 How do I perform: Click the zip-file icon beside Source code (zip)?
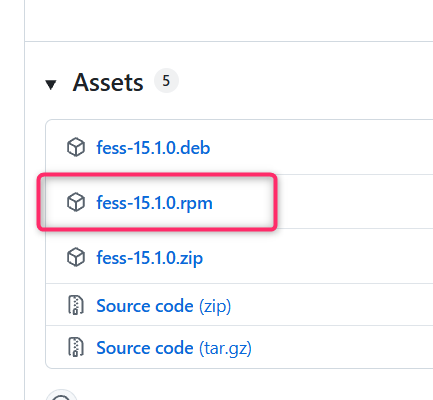(x=76, y=305)
